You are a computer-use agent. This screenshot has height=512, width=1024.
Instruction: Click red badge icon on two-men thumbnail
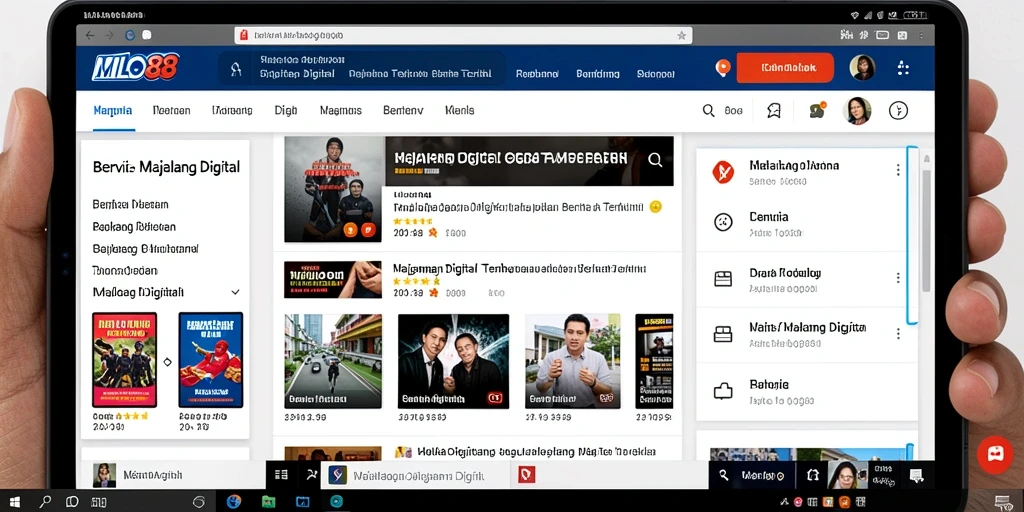click(x=494, y=397)
